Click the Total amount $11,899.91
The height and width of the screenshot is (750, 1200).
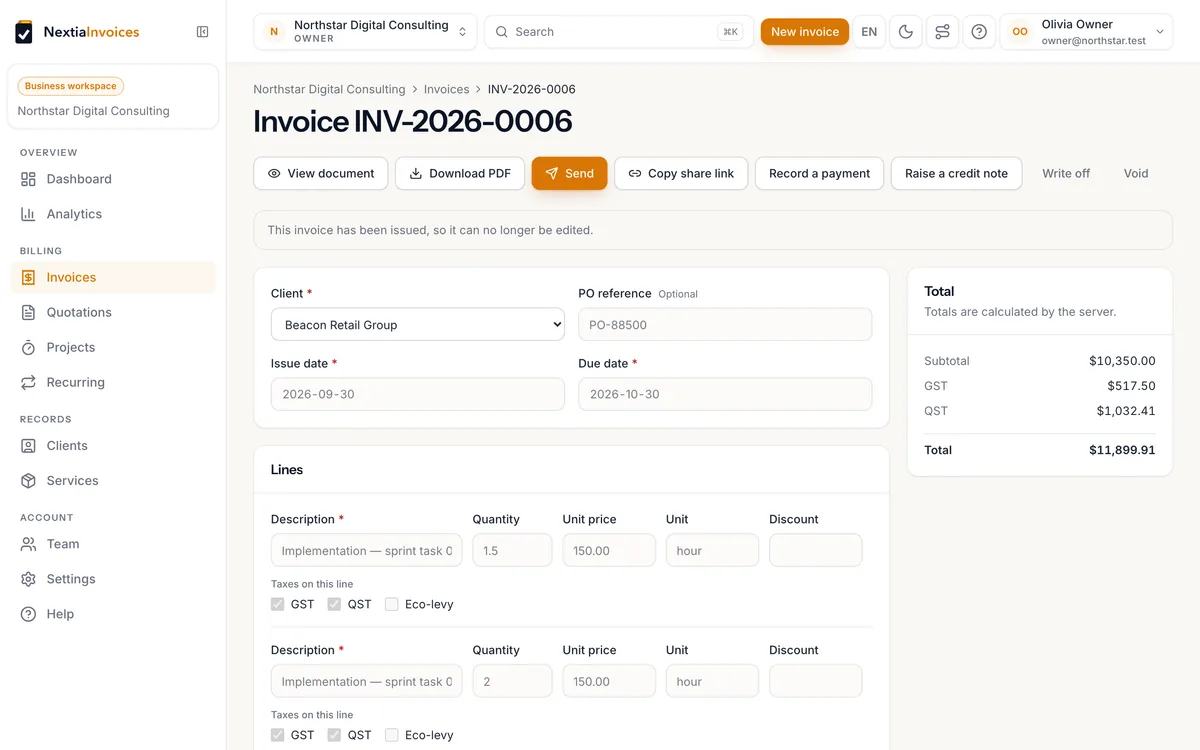(1122, 450)
